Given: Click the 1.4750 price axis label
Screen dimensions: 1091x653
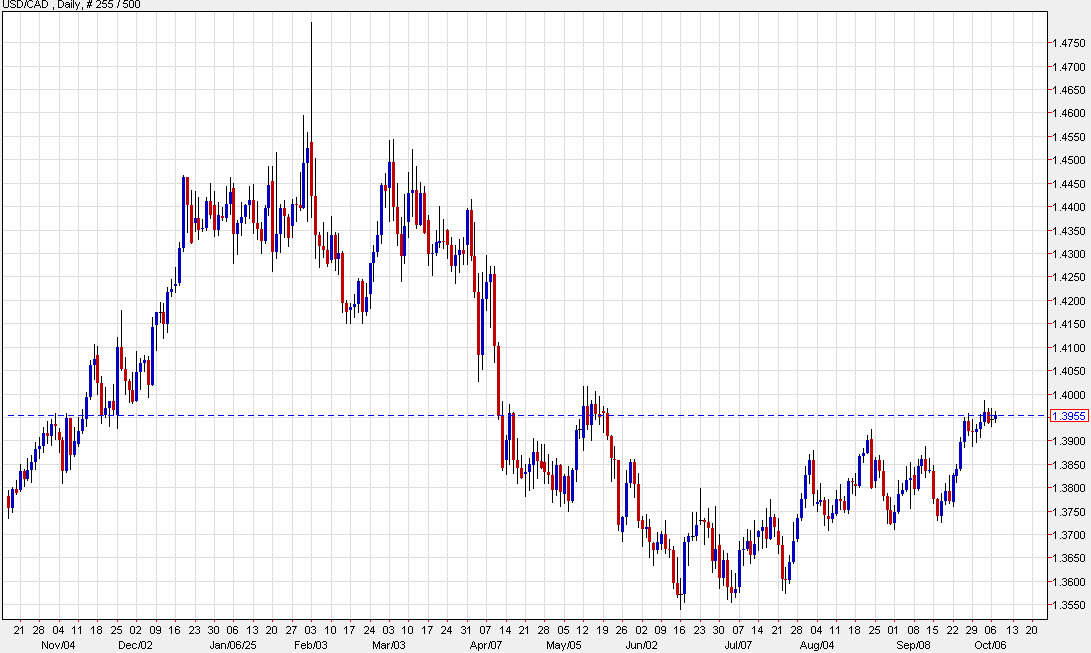Looking at the screenshot, I should [x=1064, y=43].
